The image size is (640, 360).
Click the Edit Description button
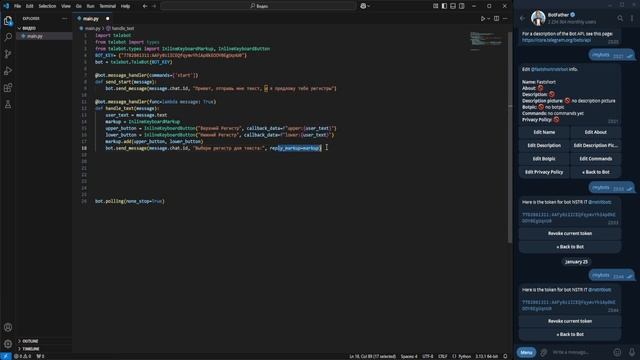(x=544, y=145)
